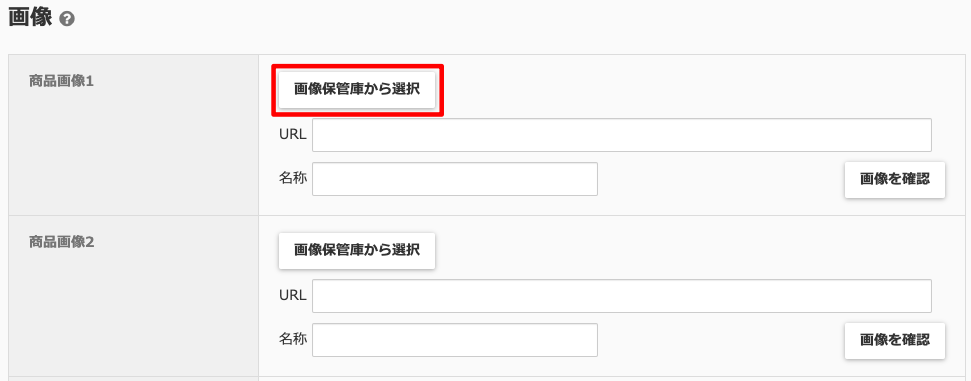This screenshot has width=971, height=381.
Task: Click blank space right of 商品画像2 library button
Action: (700, 250)
